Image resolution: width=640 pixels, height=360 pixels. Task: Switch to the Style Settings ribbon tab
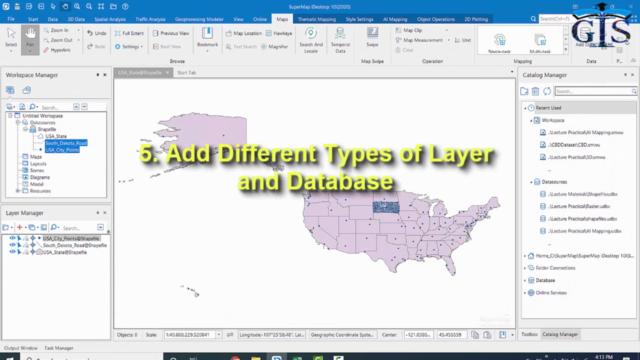[x=359, y=19]
